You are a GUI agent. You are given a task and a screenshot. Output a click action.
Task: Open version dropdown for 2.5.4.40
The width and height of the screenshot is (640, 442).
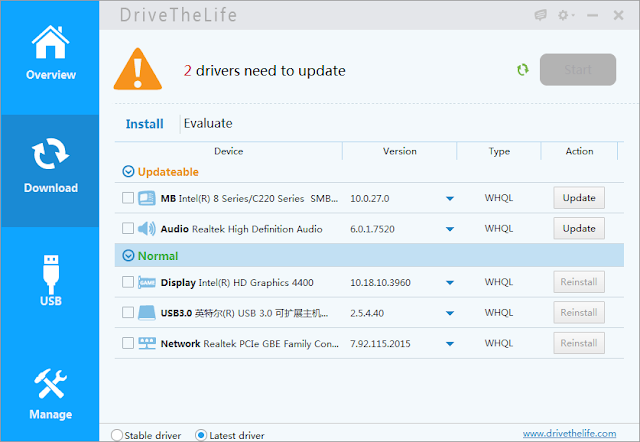[x=450, y=313]
